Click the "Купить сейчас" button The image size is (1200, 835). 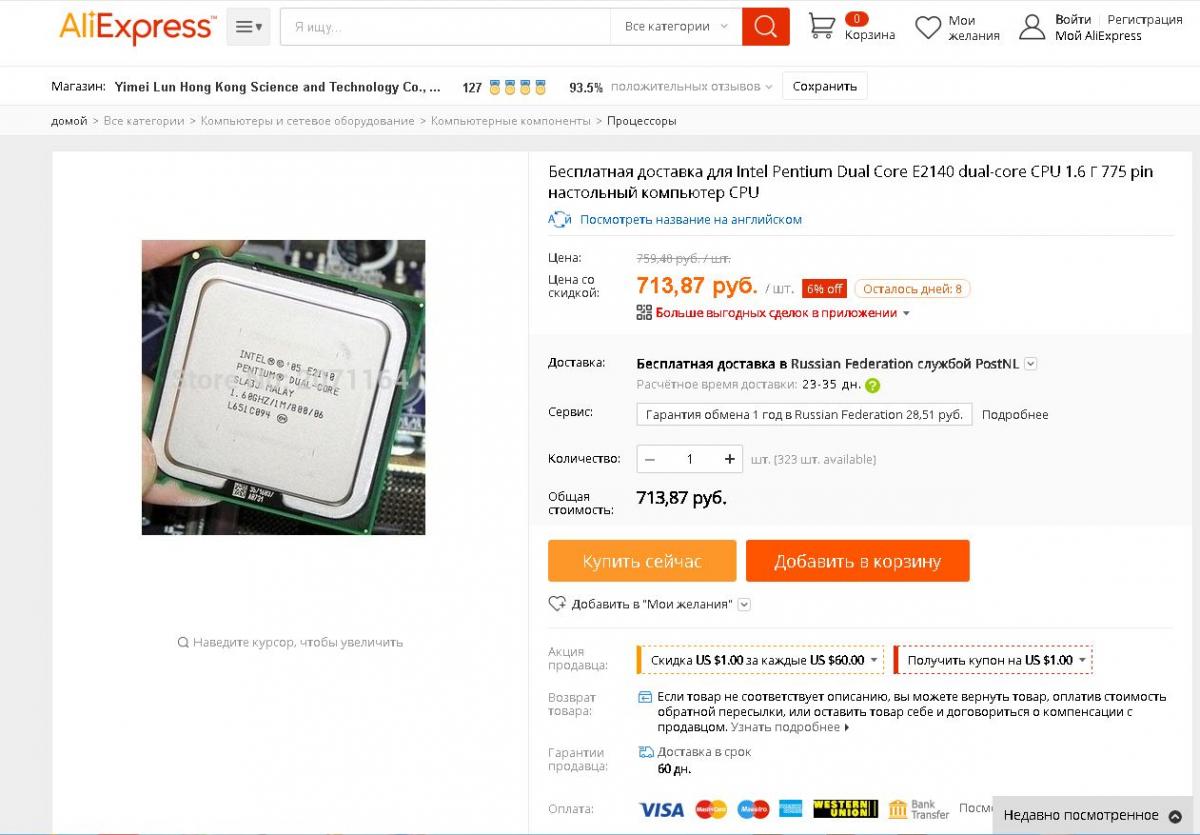(642, 561)
